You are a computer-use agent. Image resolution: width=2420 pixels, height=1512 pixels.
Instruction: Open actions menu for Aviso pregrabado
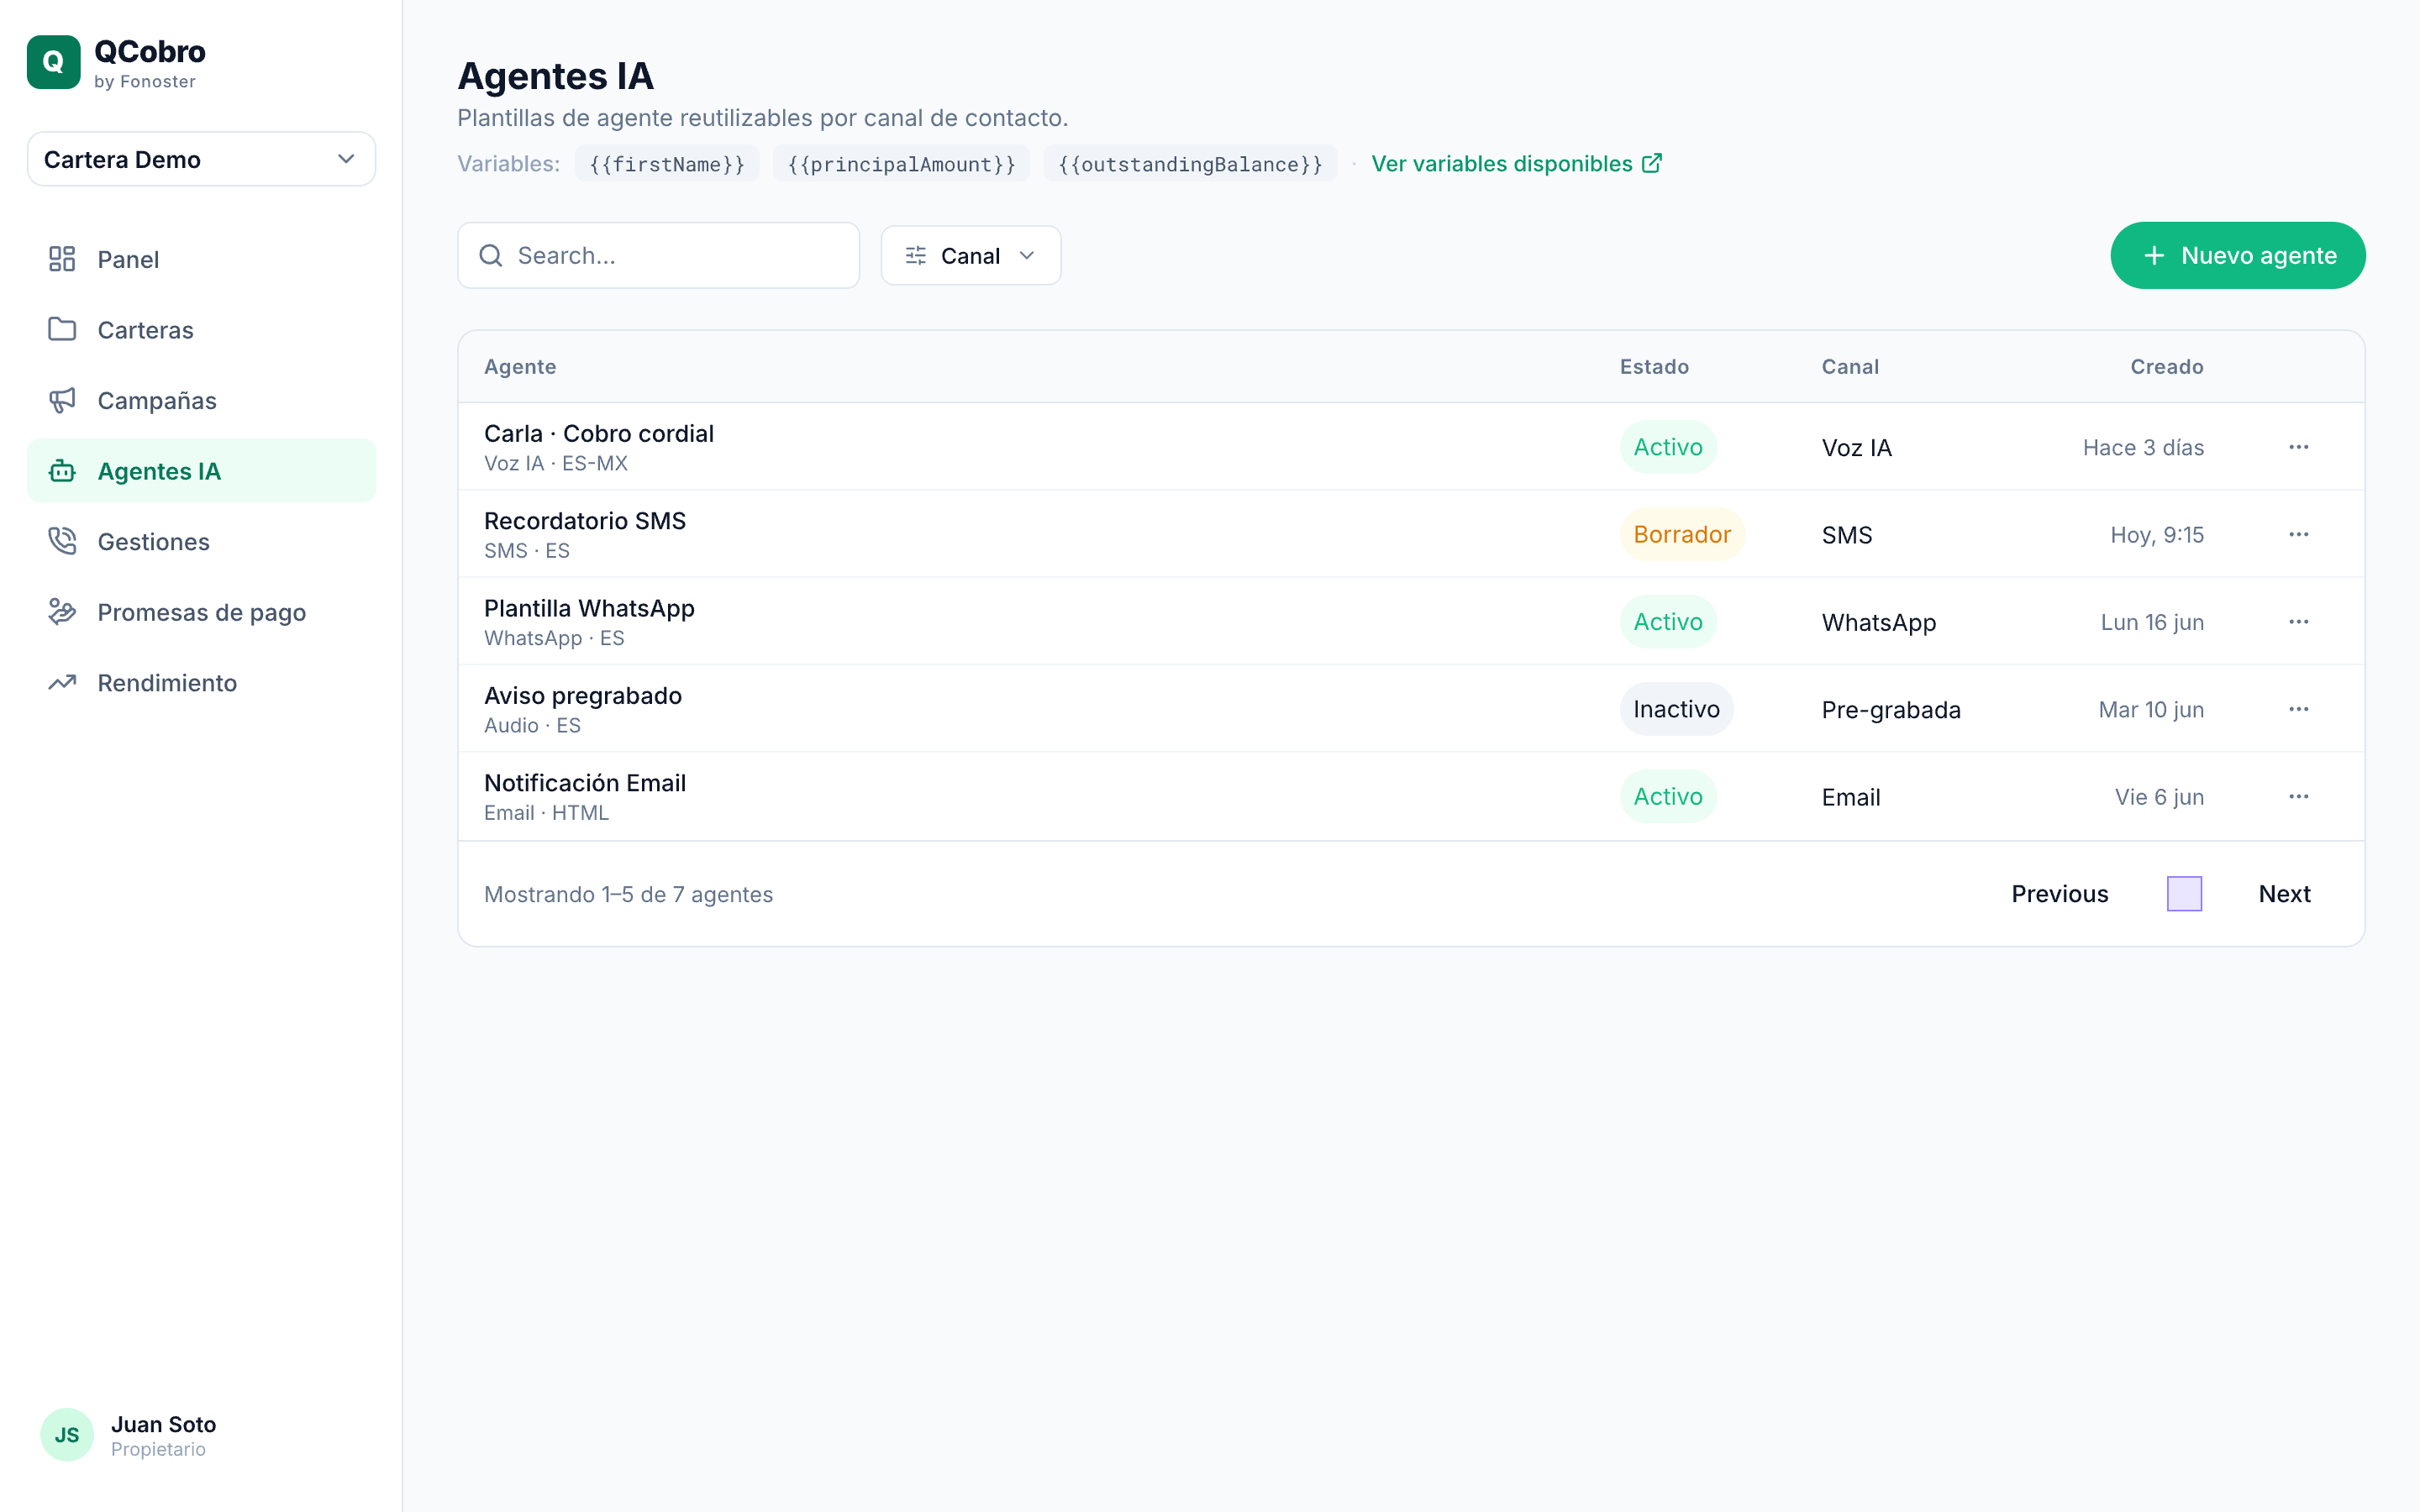[x=2298, y=709]
